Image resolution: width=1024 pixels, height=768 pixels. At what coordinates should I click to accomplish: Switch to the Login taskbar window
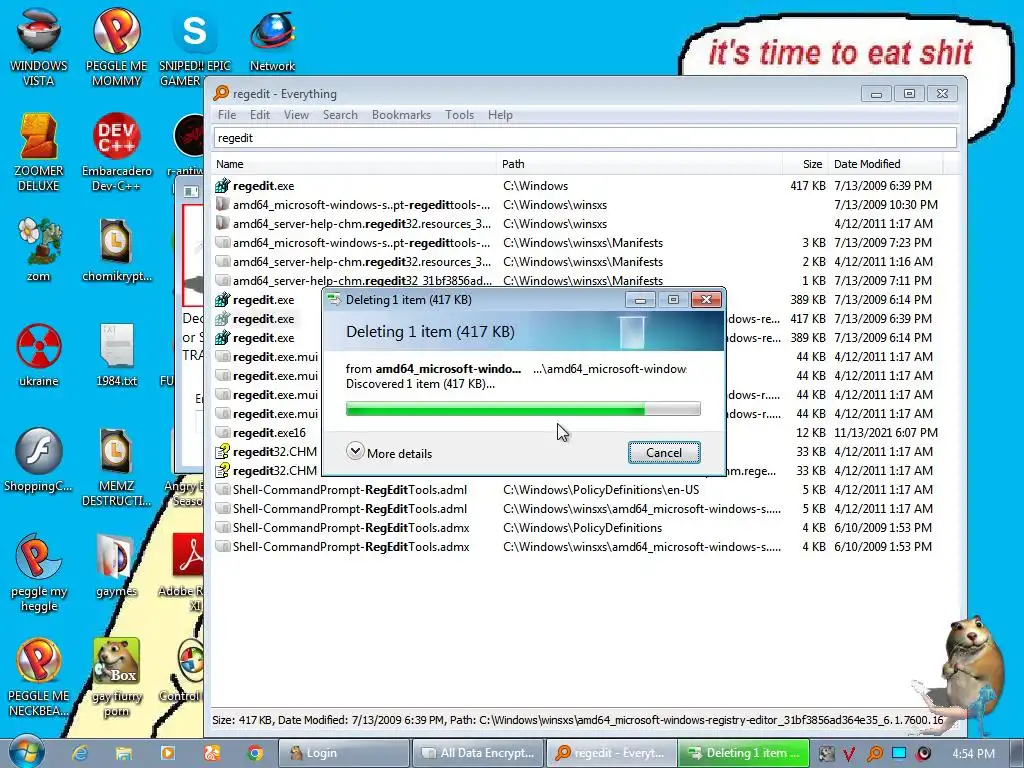click(x=345, y=753)
